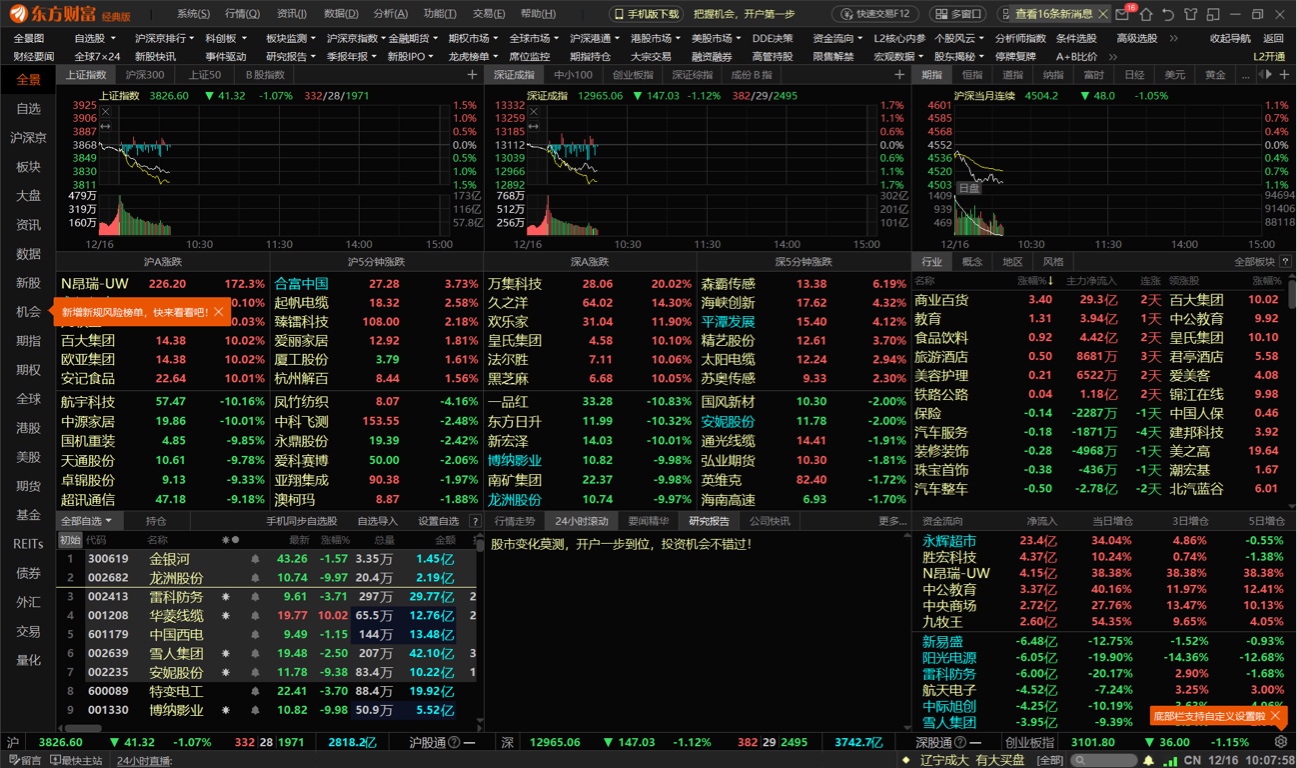
Task: Click the alert bell for 特变电工
Action: pos(255,691)
